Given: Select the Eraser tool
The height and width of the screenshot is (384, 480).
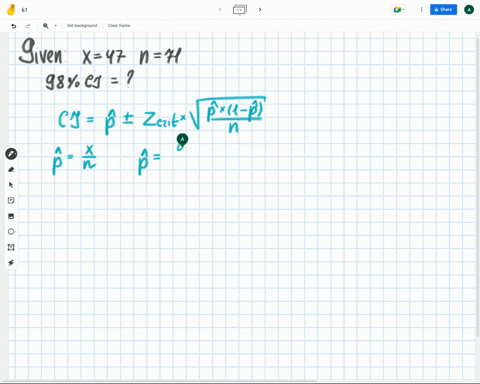Looking at the screenshot, I should tap(11, 169).
